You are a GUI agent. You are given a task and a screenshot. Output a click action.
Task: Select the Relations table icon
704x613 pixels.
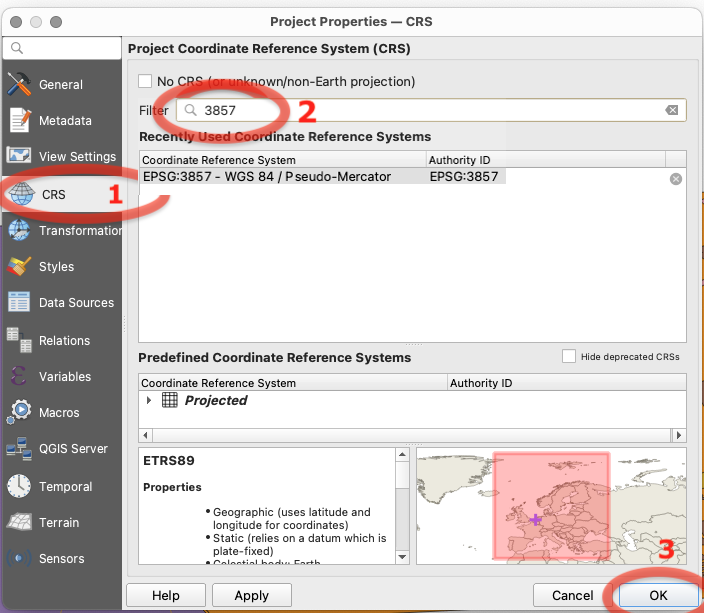(19, 341)
